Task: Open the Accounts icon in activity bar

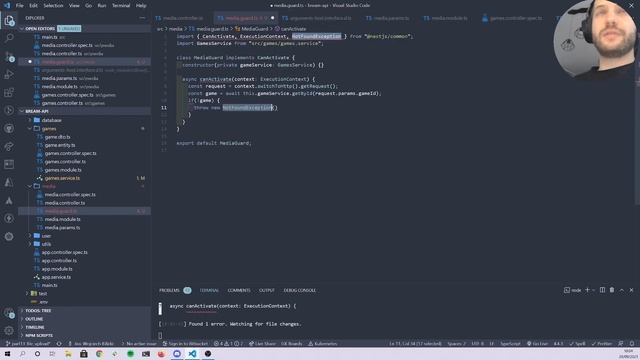Action: (x=9, y=313)
